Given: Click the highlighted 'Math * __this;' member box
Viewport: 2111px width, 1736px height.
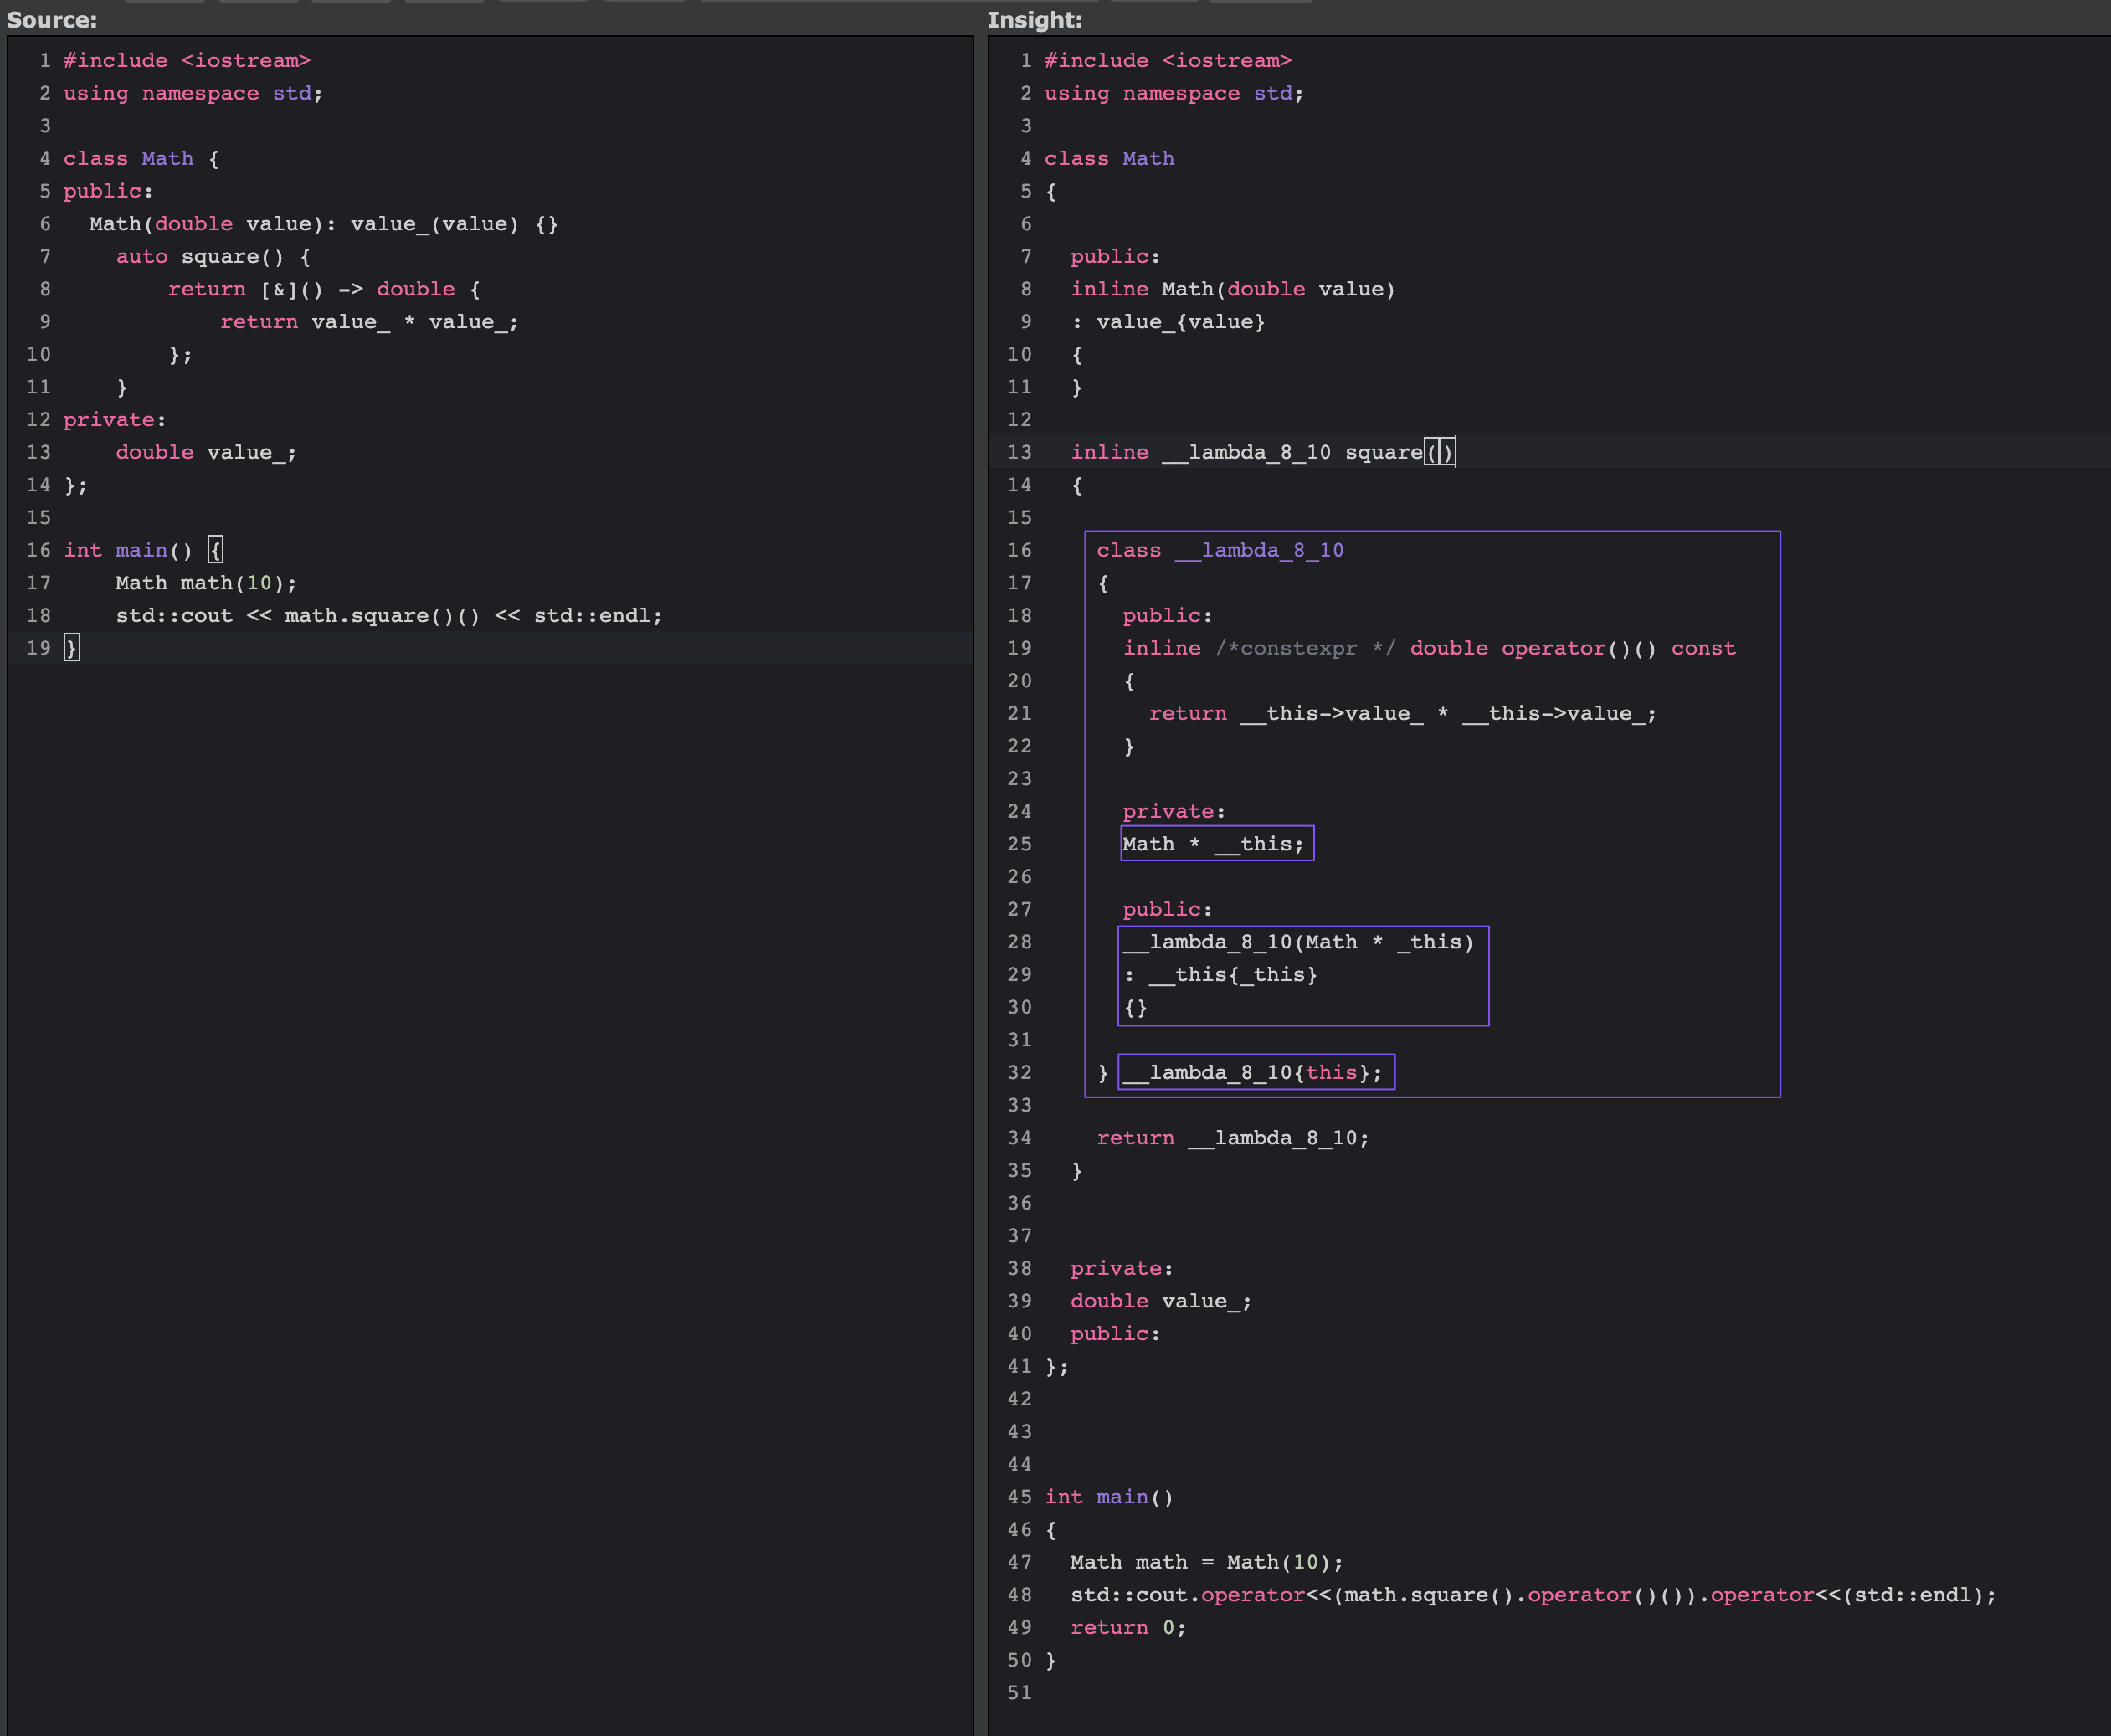Looking at the screenshot, I should (x=1216, y=844).
